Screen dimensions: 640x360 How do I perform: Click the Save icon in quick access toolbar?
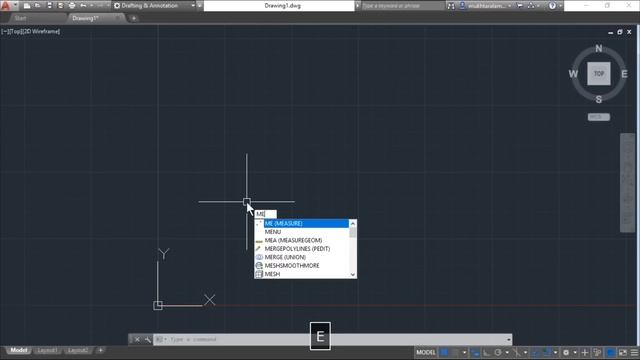pos(49,6)
